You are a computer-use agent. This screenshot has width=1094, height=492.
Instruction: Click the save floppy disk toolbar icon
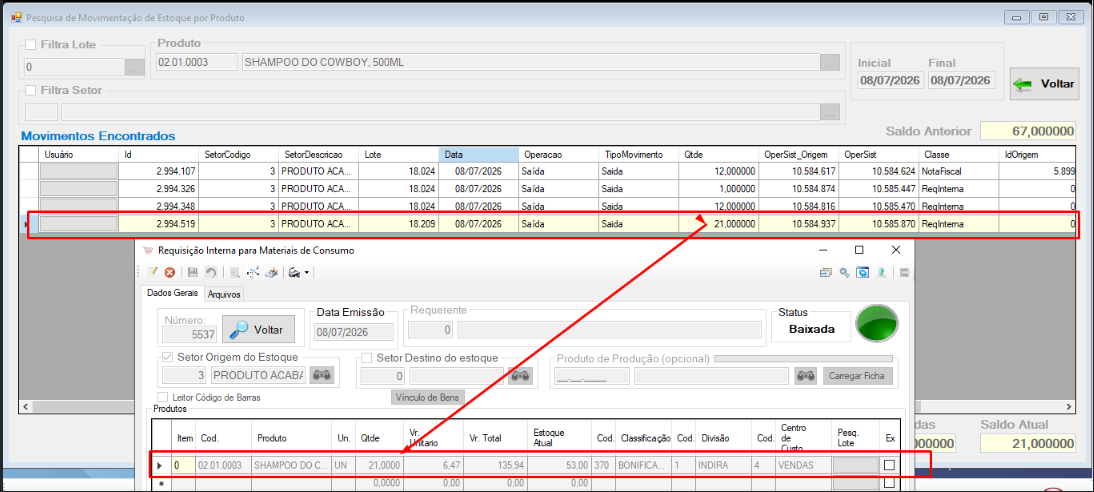pyautogui.click(x=193, y=274)
